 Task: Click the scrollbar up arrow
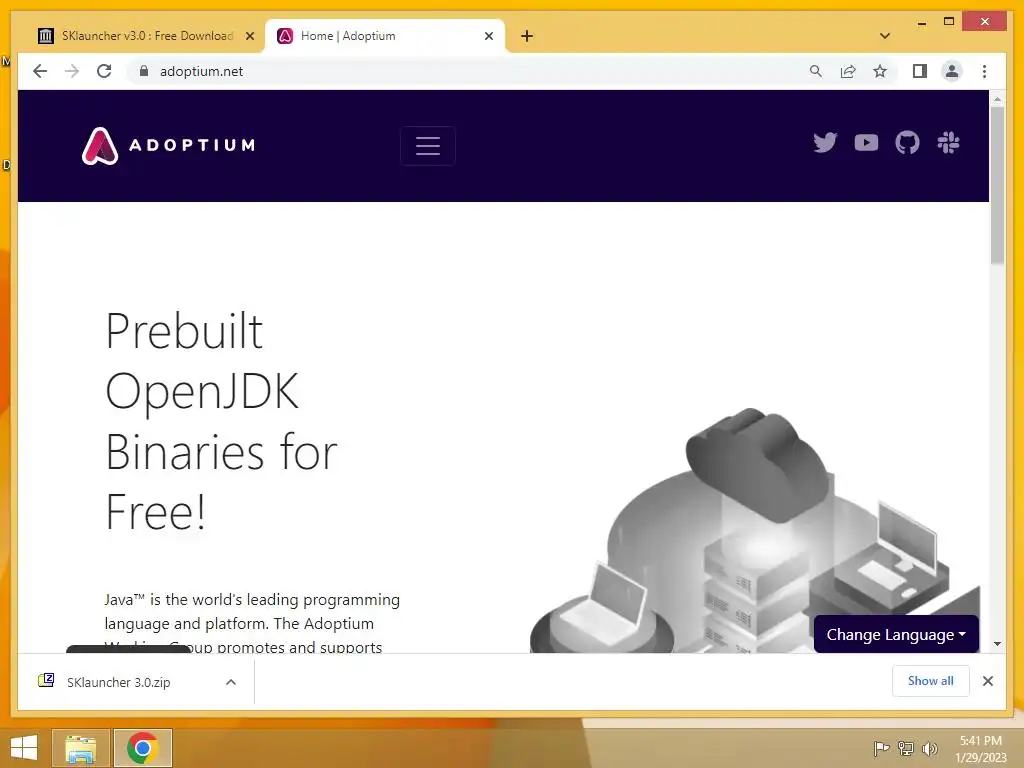pyautogui.click(x=997, y=99)
